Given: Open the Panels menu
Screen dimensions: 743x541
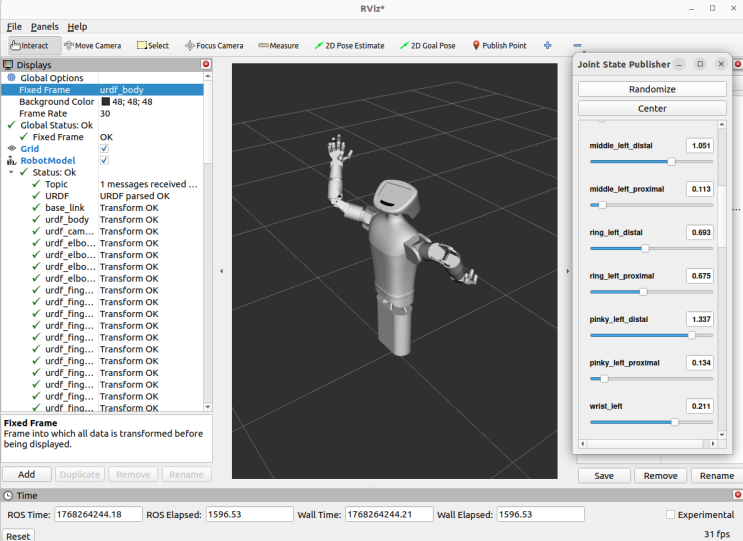Looking at the screenshot, I should pos(45,27).
